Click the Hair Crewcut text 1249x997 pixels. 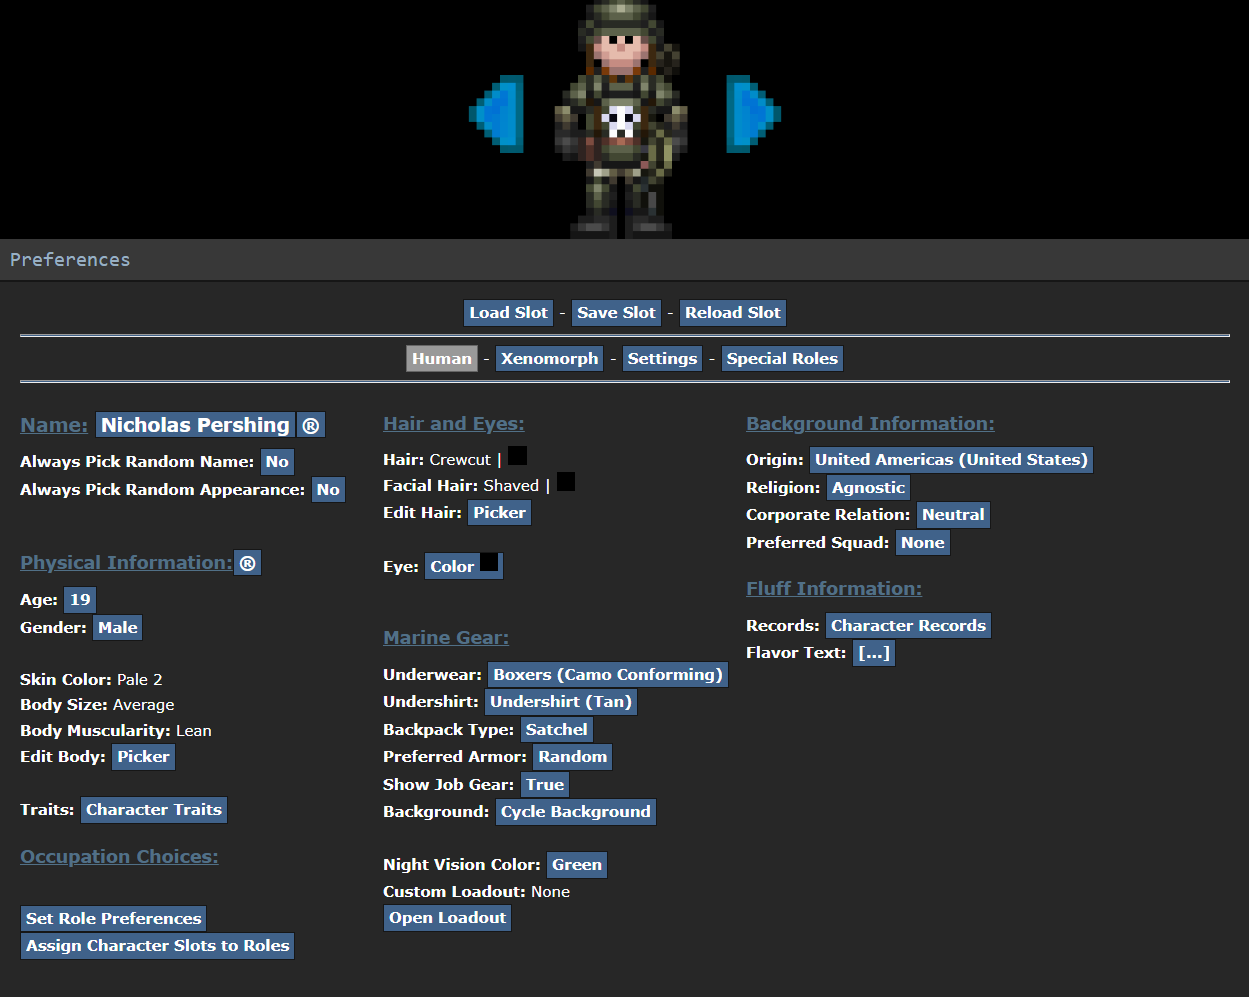click(x=437, y=460)
